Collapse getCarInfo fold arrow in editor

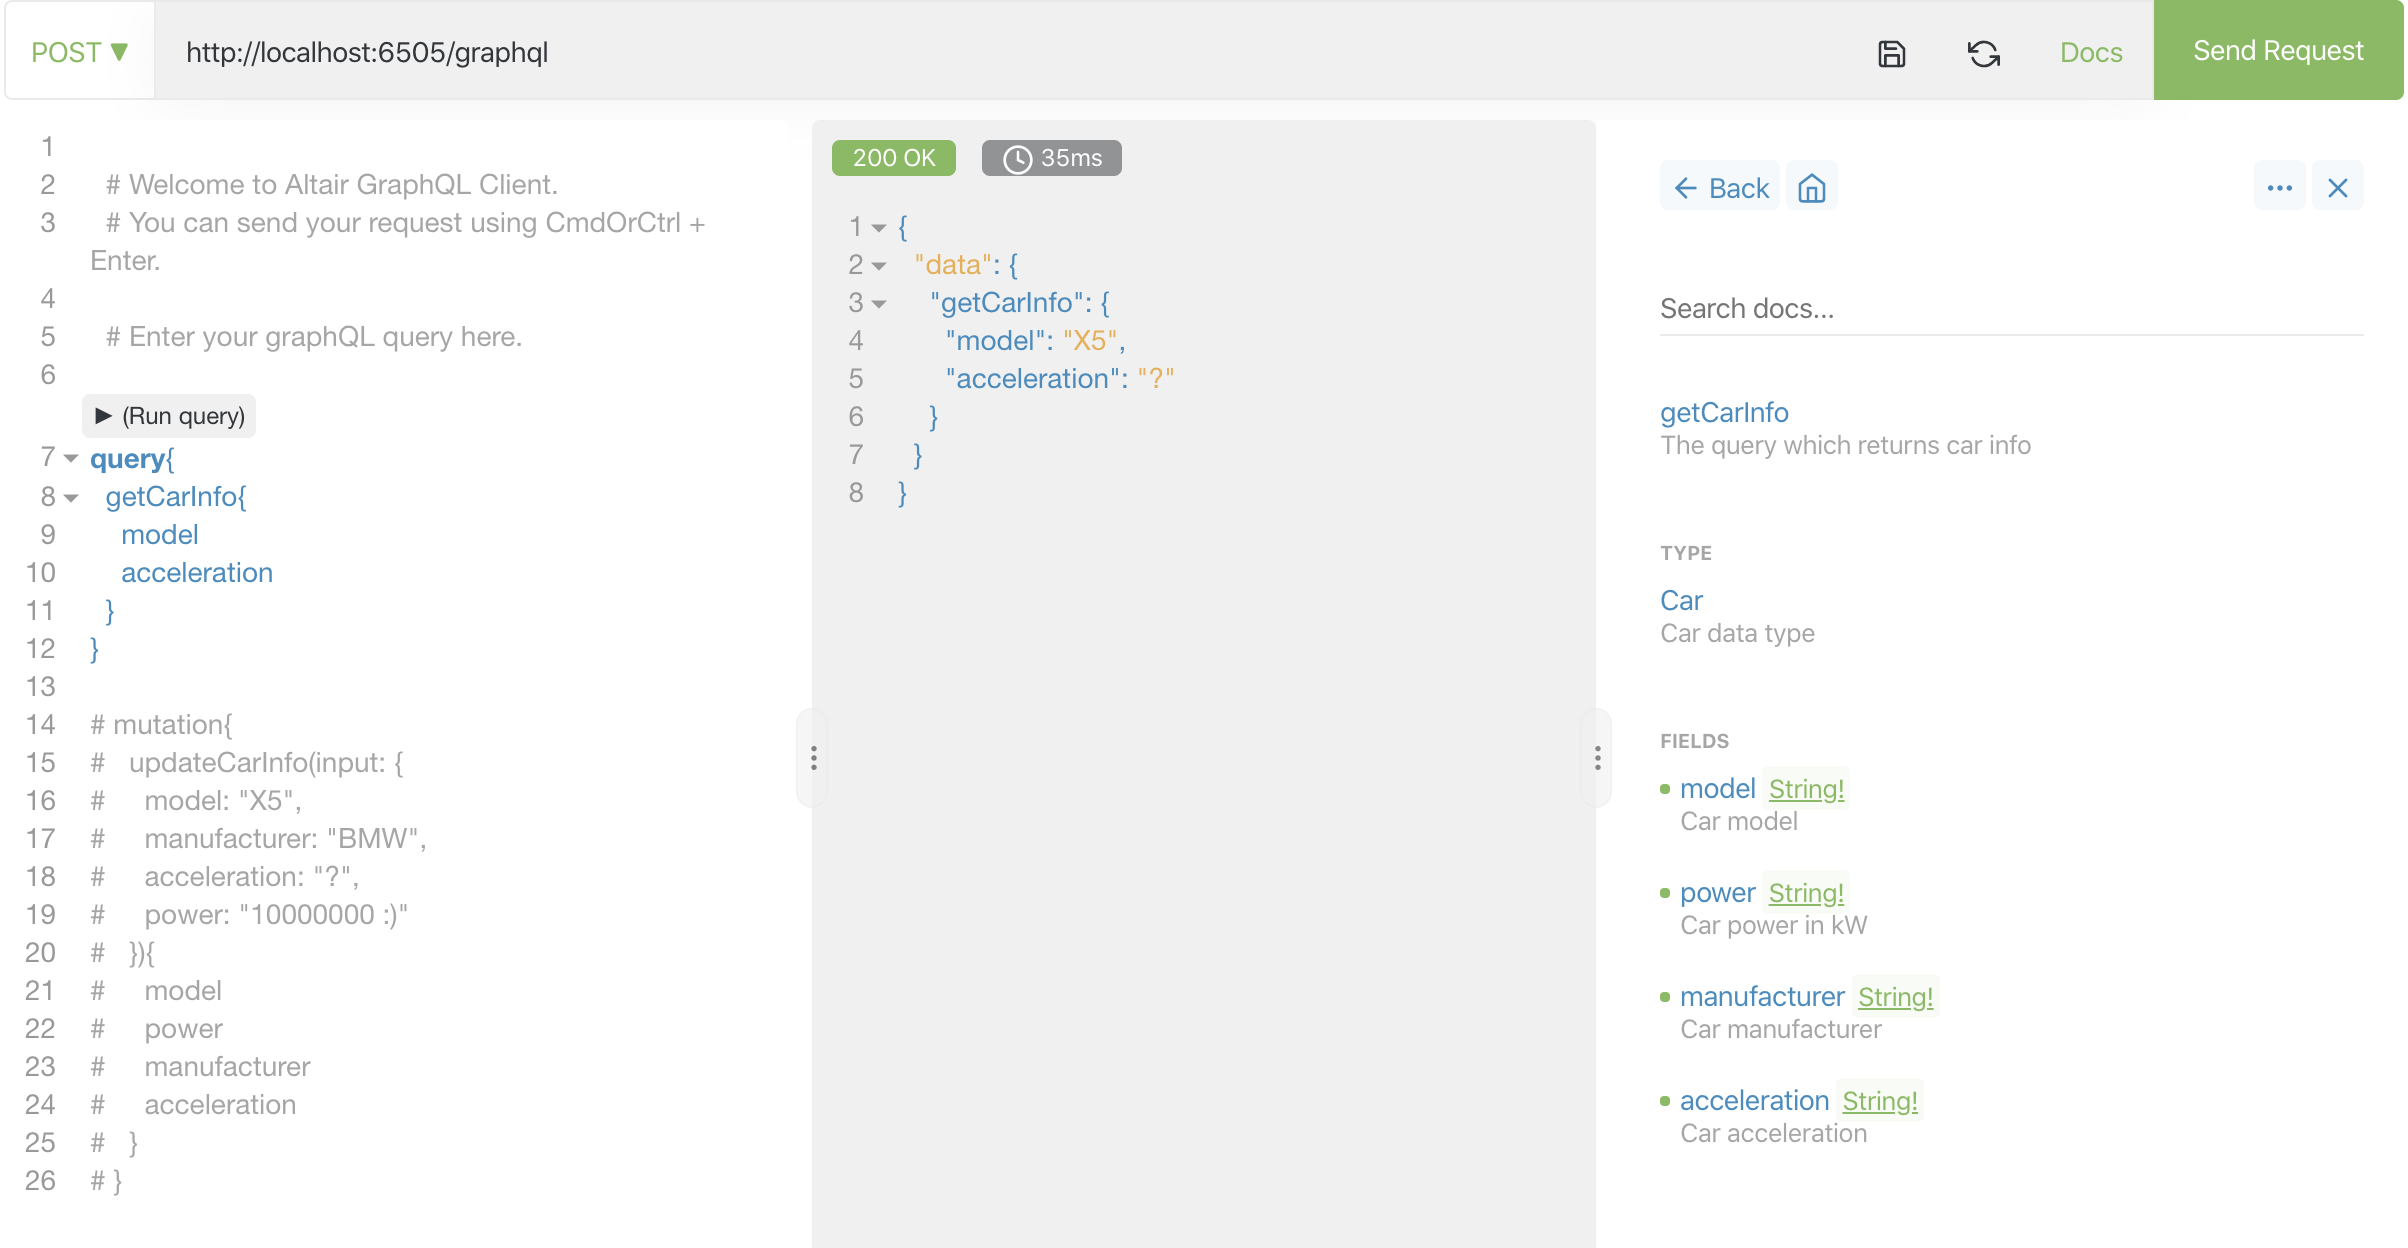tap(71, 497)
